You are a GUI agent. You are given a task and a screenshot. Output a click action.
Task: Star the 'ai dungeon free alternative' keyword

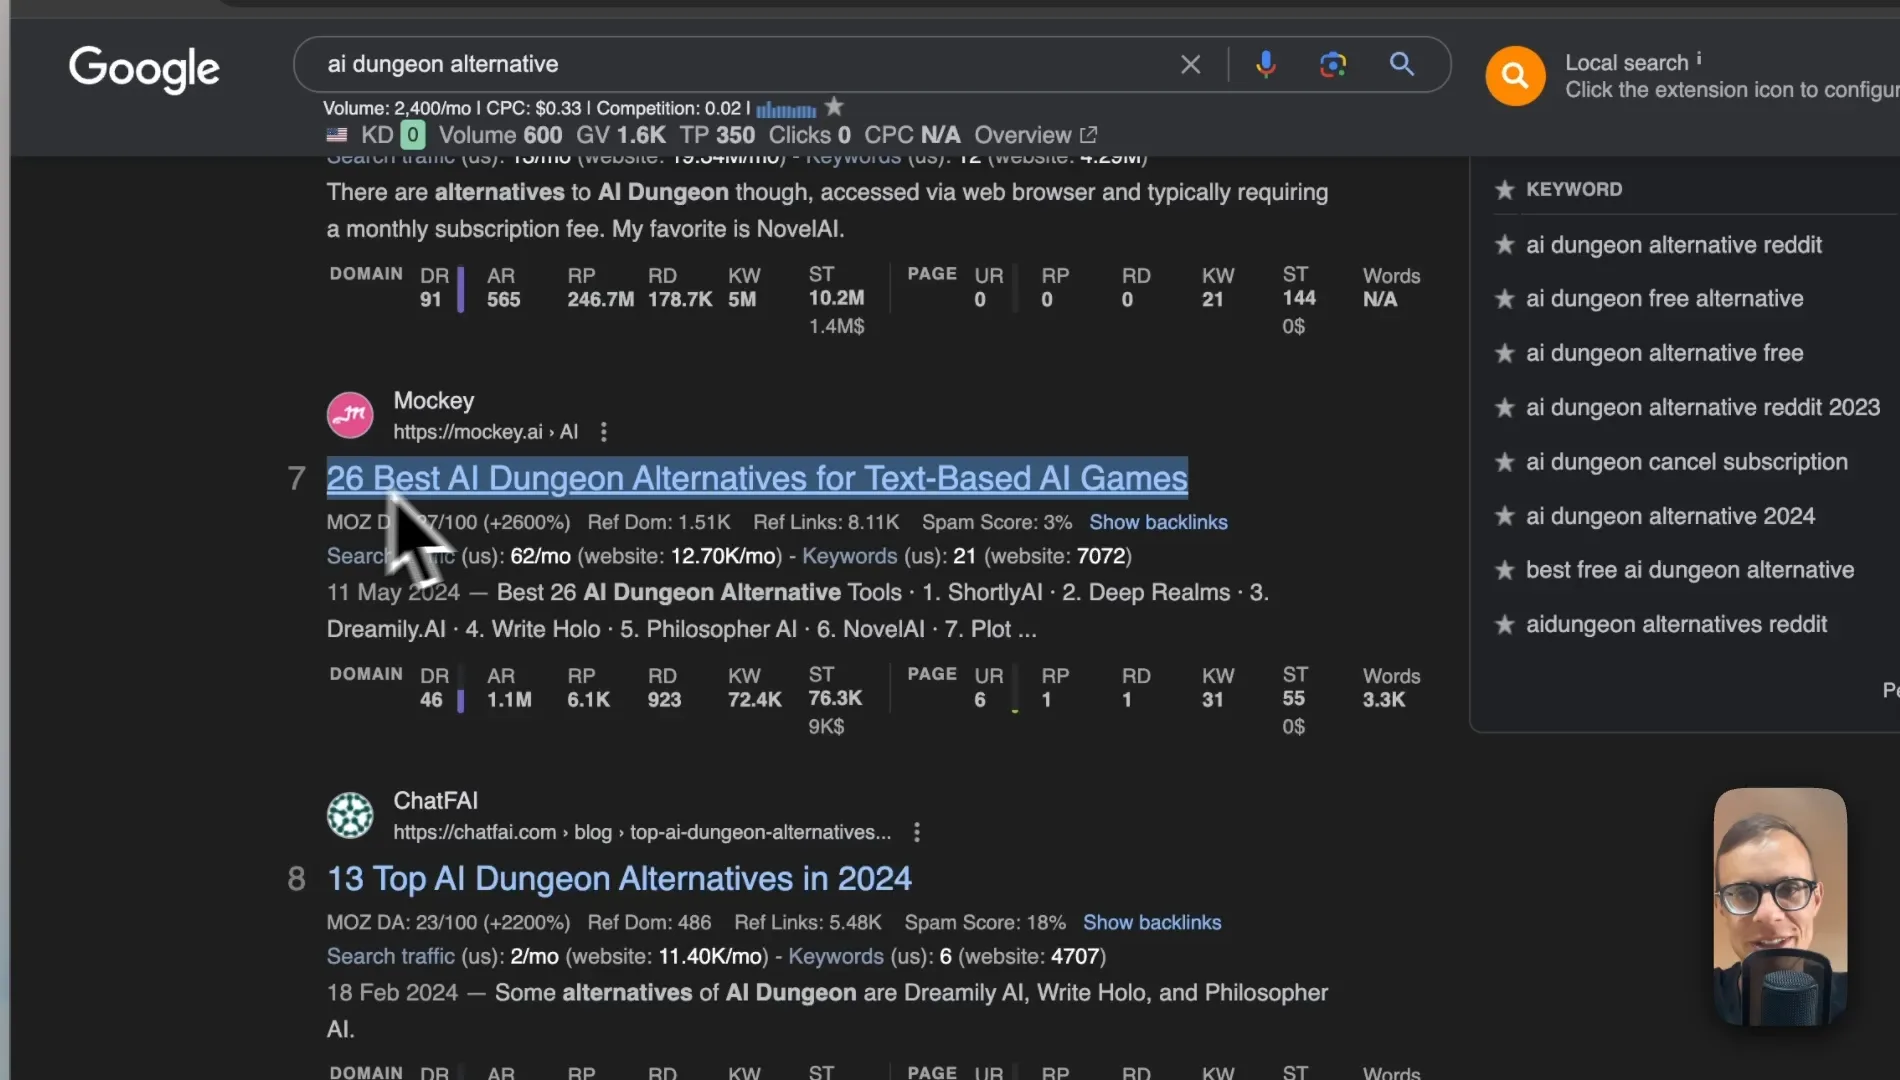pos(1504,299)
